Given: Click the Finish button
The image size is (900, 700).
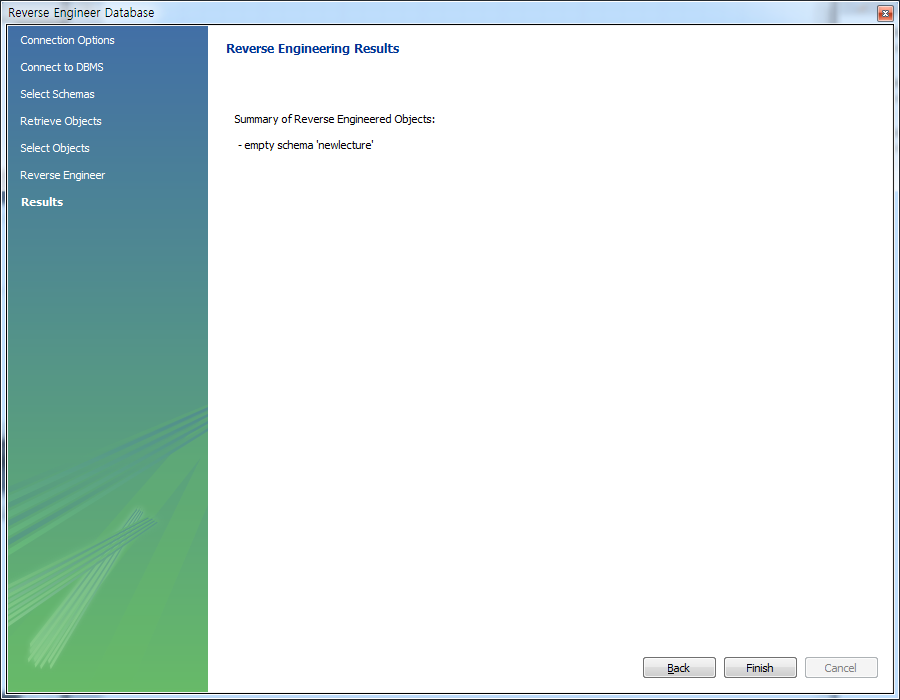Looking at the screenshot, I should 760,667.
